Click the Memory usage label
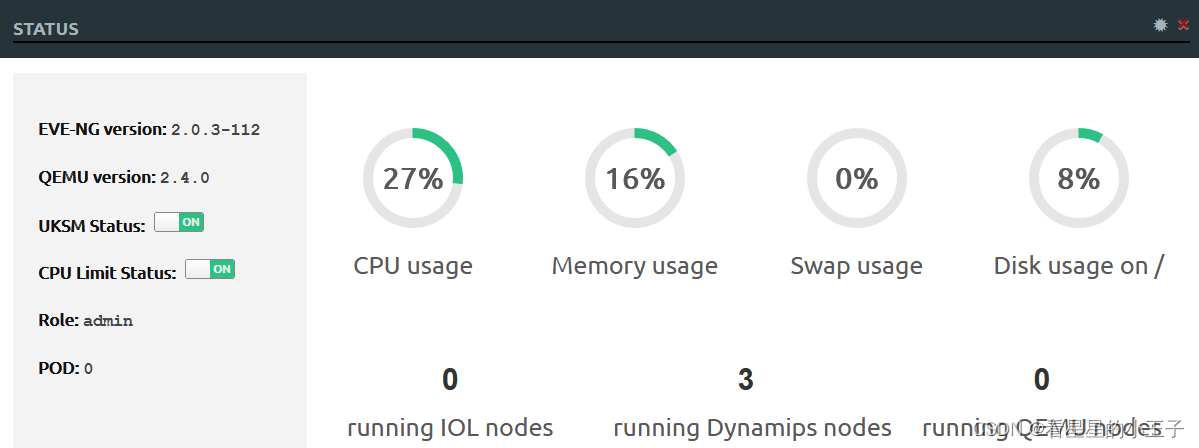The width and height of the screenshot is (1199, 448). 635,266
